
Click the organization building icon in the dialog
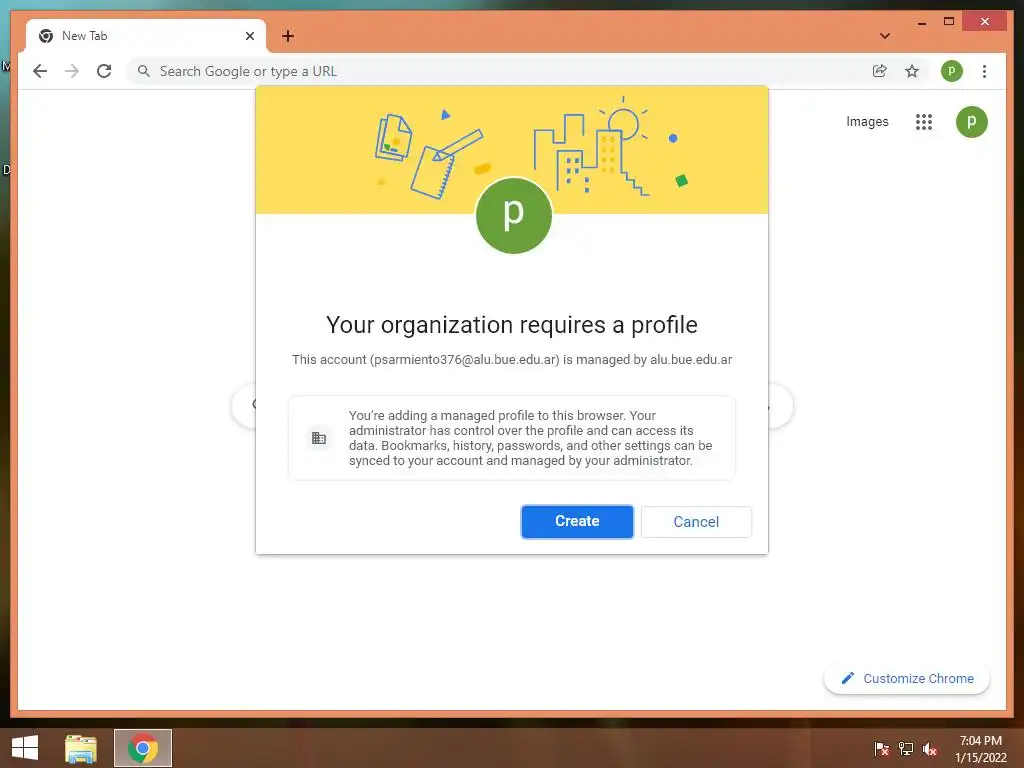pyautogui.click(x=319, y=438)
